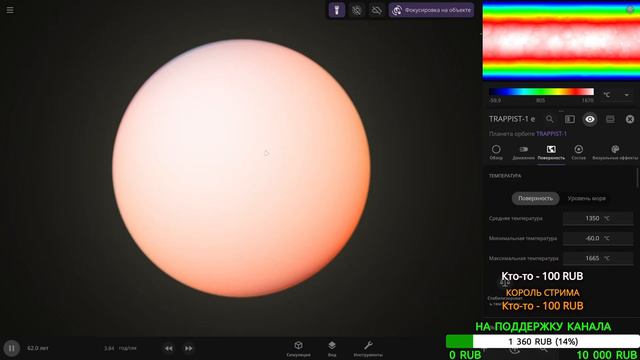Follow the TRAPPIST-1 parent star link
This screenshot has width=640, height=360.
(x=551, y=134)
